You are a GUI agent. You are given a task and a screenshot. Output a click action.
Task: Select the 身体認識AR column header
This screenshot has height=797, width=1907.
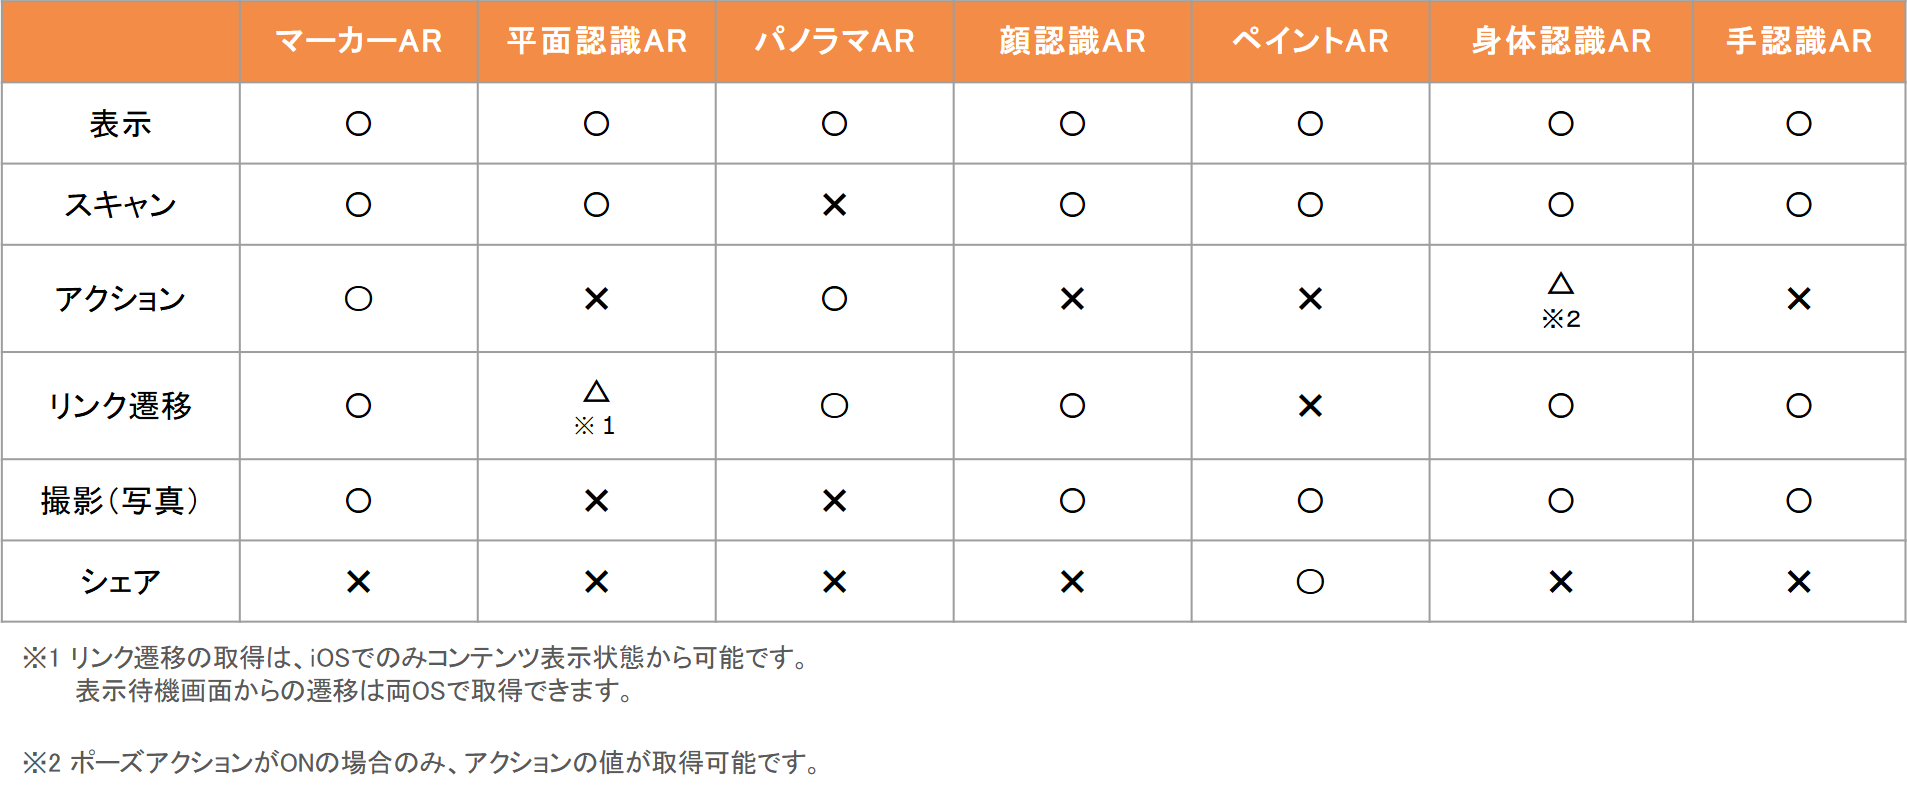[x=1561, y=41]
